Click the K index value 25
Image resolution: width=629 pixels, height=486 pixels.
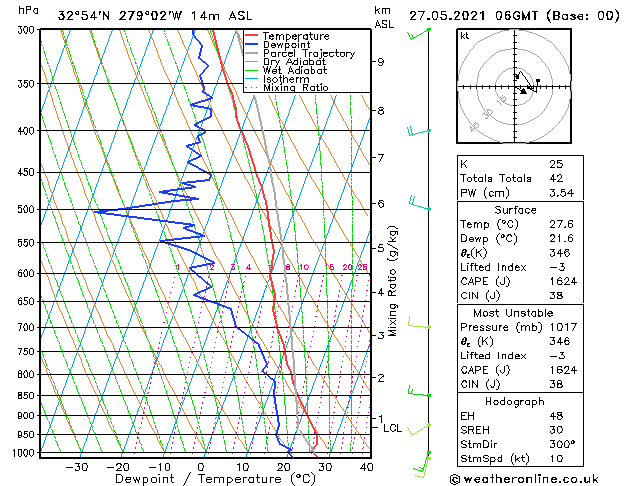(556, 164)
